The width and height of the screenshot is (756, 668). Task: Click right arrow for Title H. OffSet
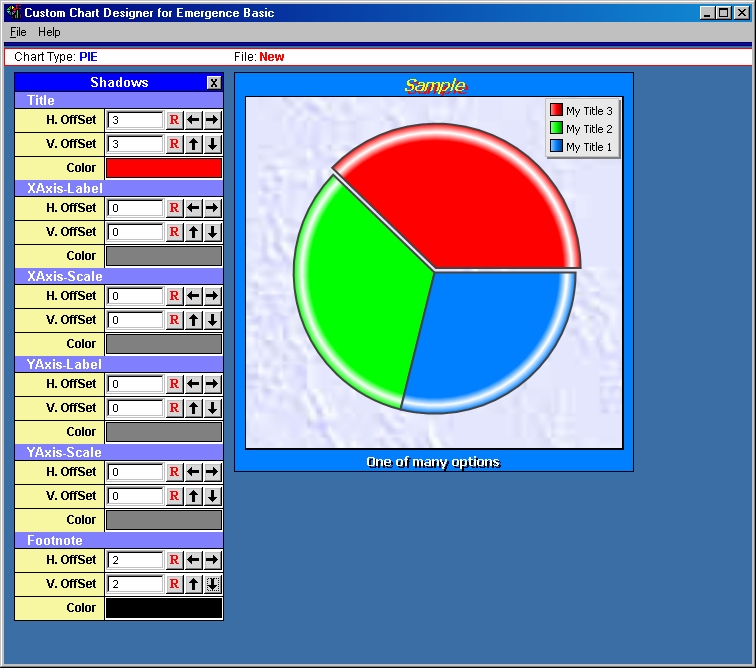coord(212,120)
